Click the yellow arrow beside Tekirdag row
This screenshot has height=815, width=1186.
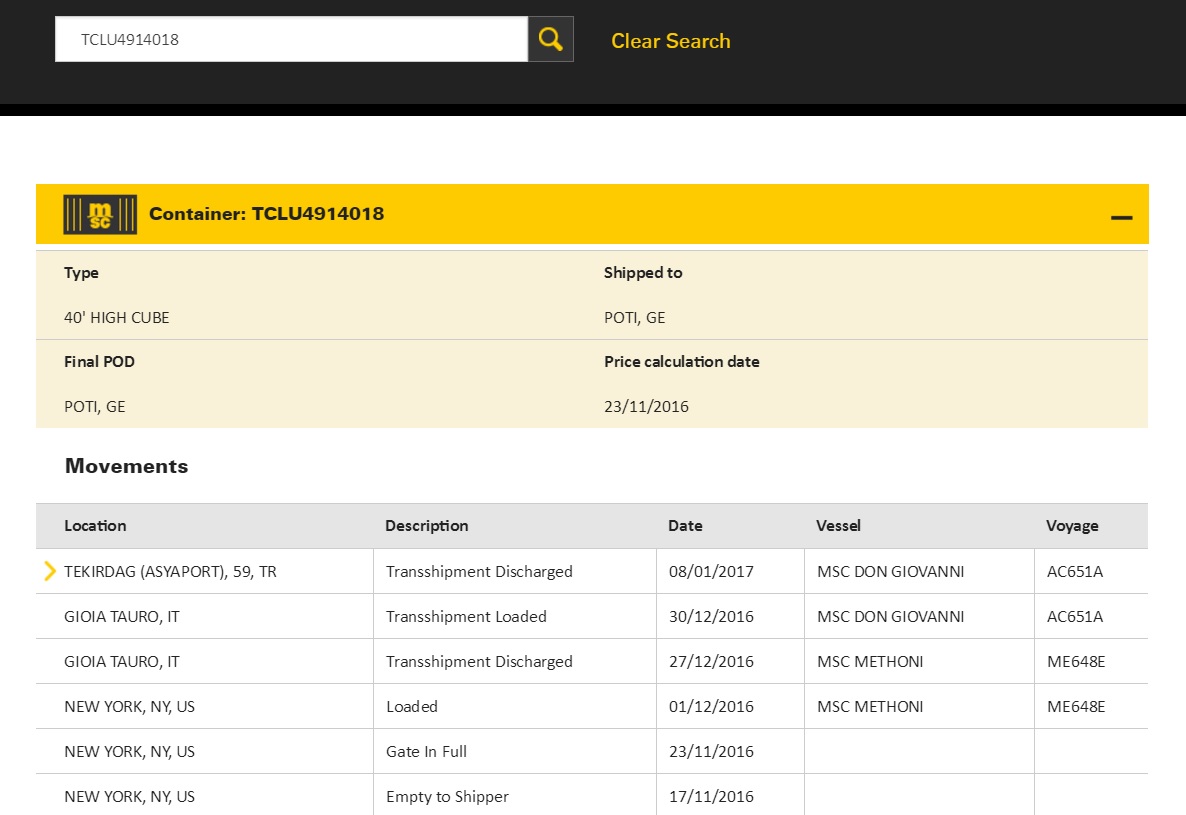[x=50, y=571]
